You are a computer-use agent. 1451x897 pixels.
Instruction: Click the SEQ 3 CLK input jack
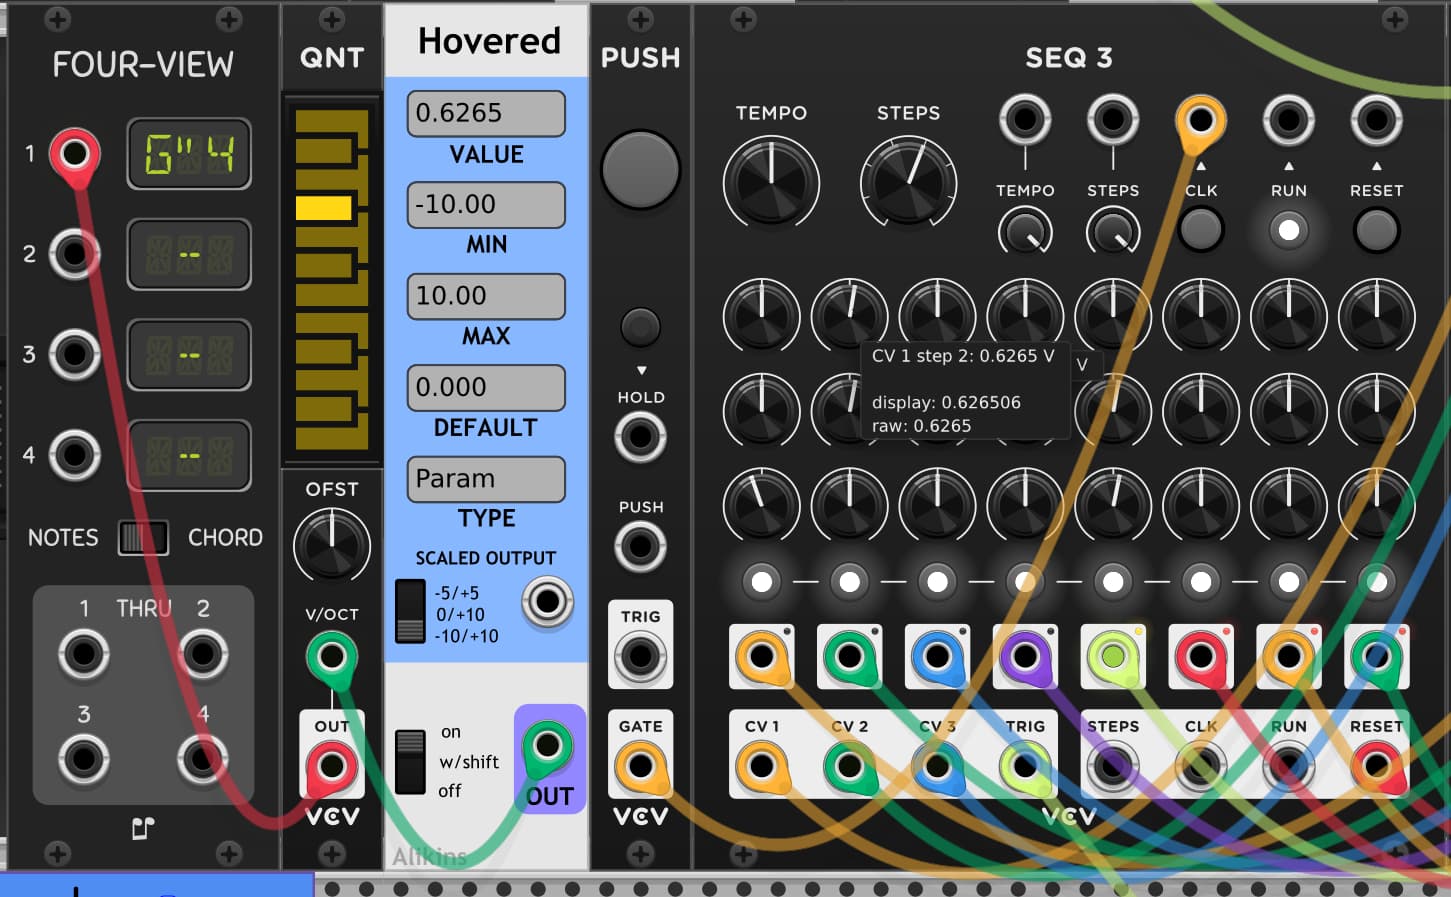1200,121
